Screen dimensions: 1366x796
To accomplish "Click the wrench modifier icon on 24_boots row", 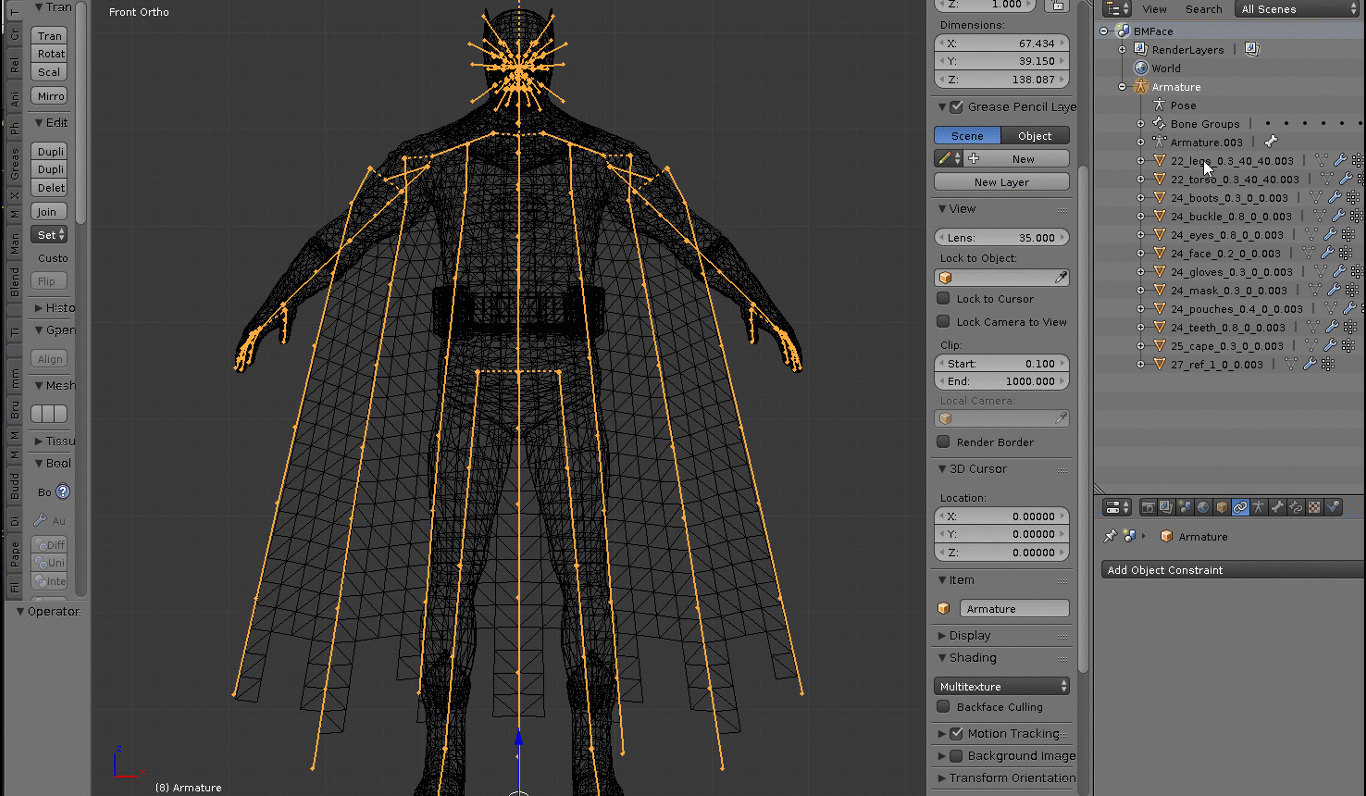I will [x=1335, y=198].
